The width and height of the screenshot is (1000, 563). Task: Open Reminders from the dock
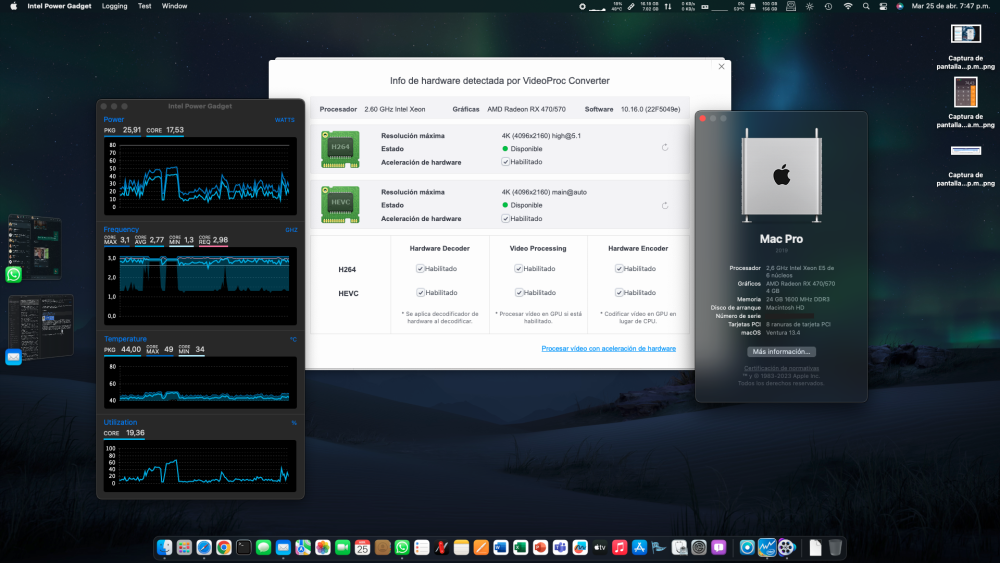coord(422,547)
